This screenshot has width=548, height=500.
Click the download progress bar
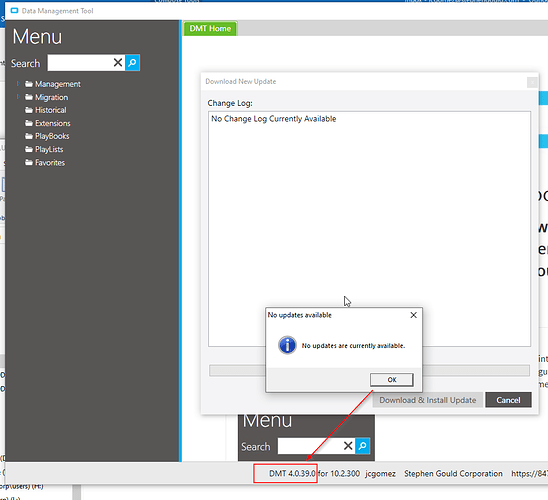[369, 370]
